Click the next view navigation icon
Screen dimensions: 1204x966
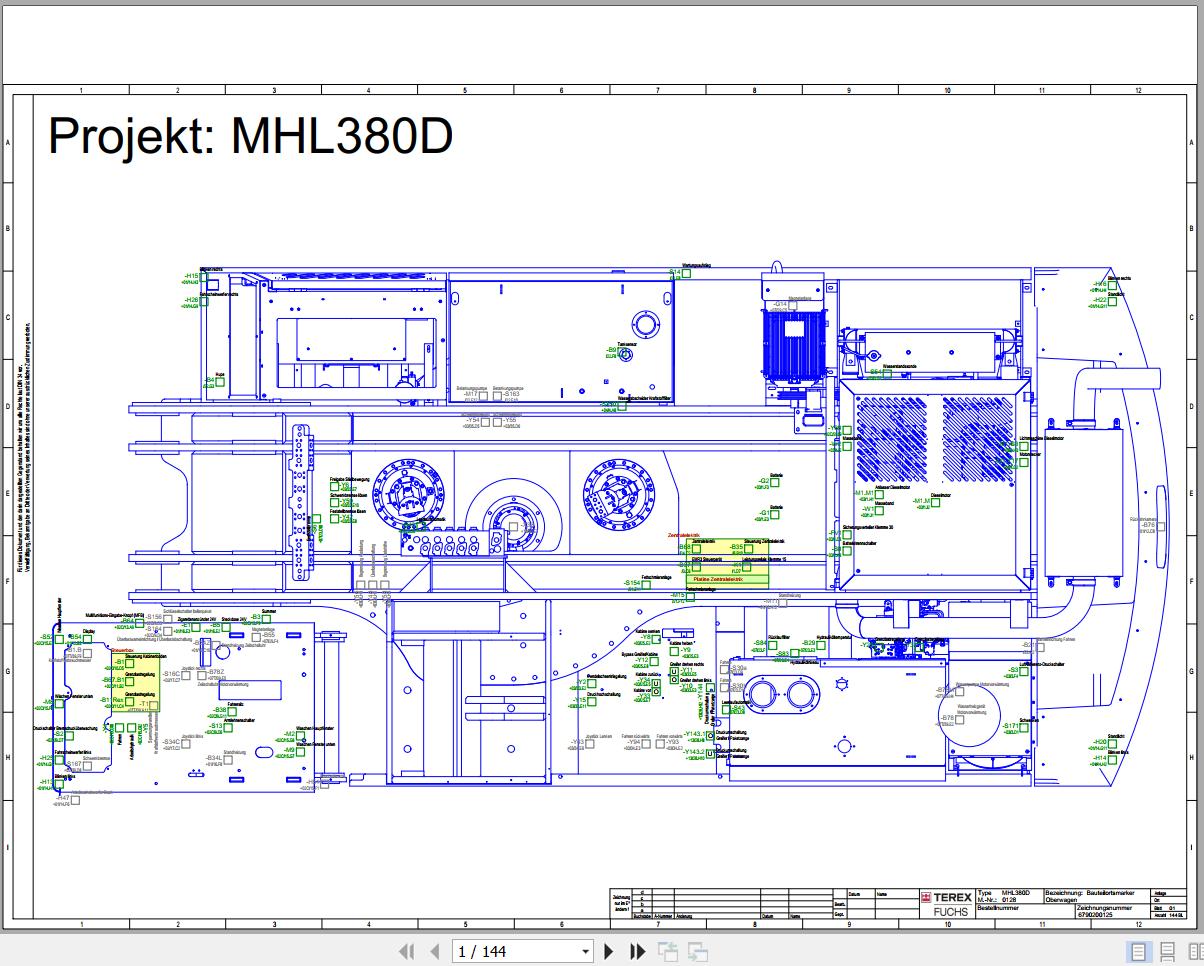696,951
